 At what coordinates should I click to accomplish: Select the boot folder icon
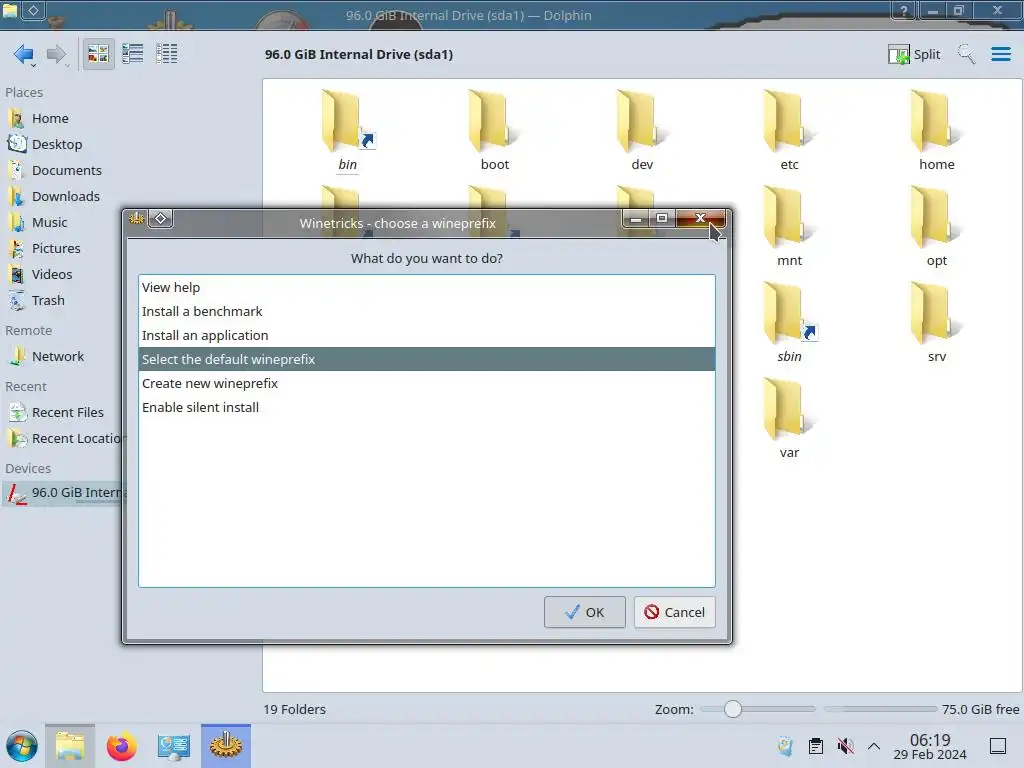tap(494, 122)
